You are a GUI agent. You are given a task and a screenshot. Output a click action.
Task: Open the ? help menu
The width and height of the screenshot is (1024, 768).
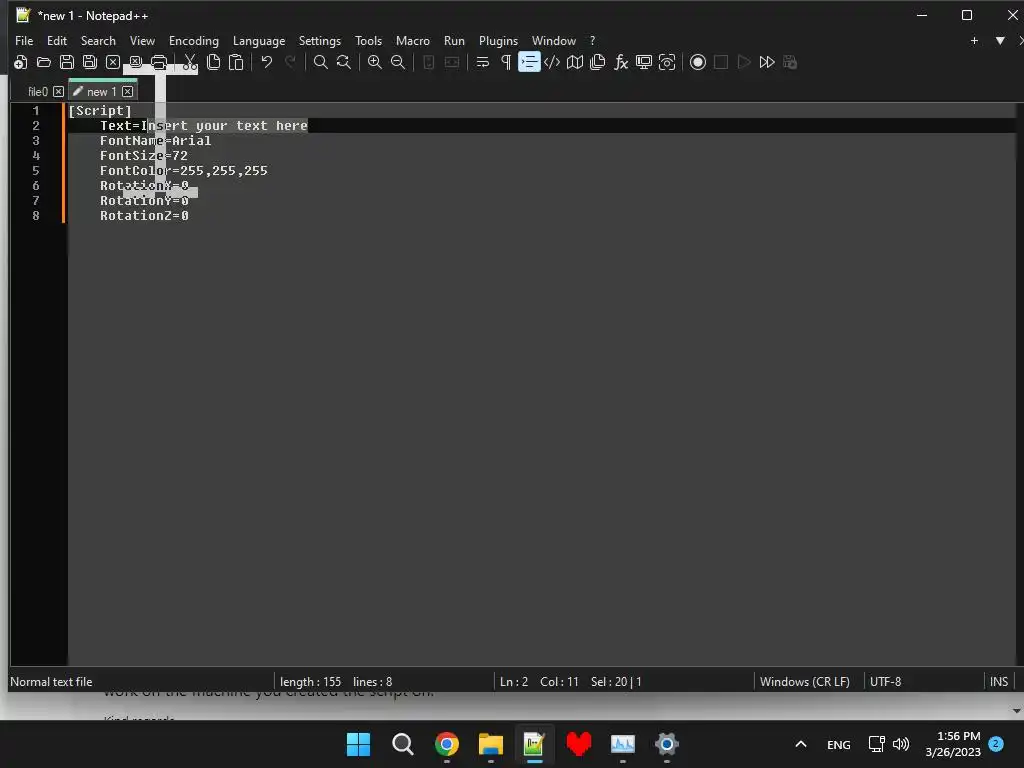(x=592, y=40)
